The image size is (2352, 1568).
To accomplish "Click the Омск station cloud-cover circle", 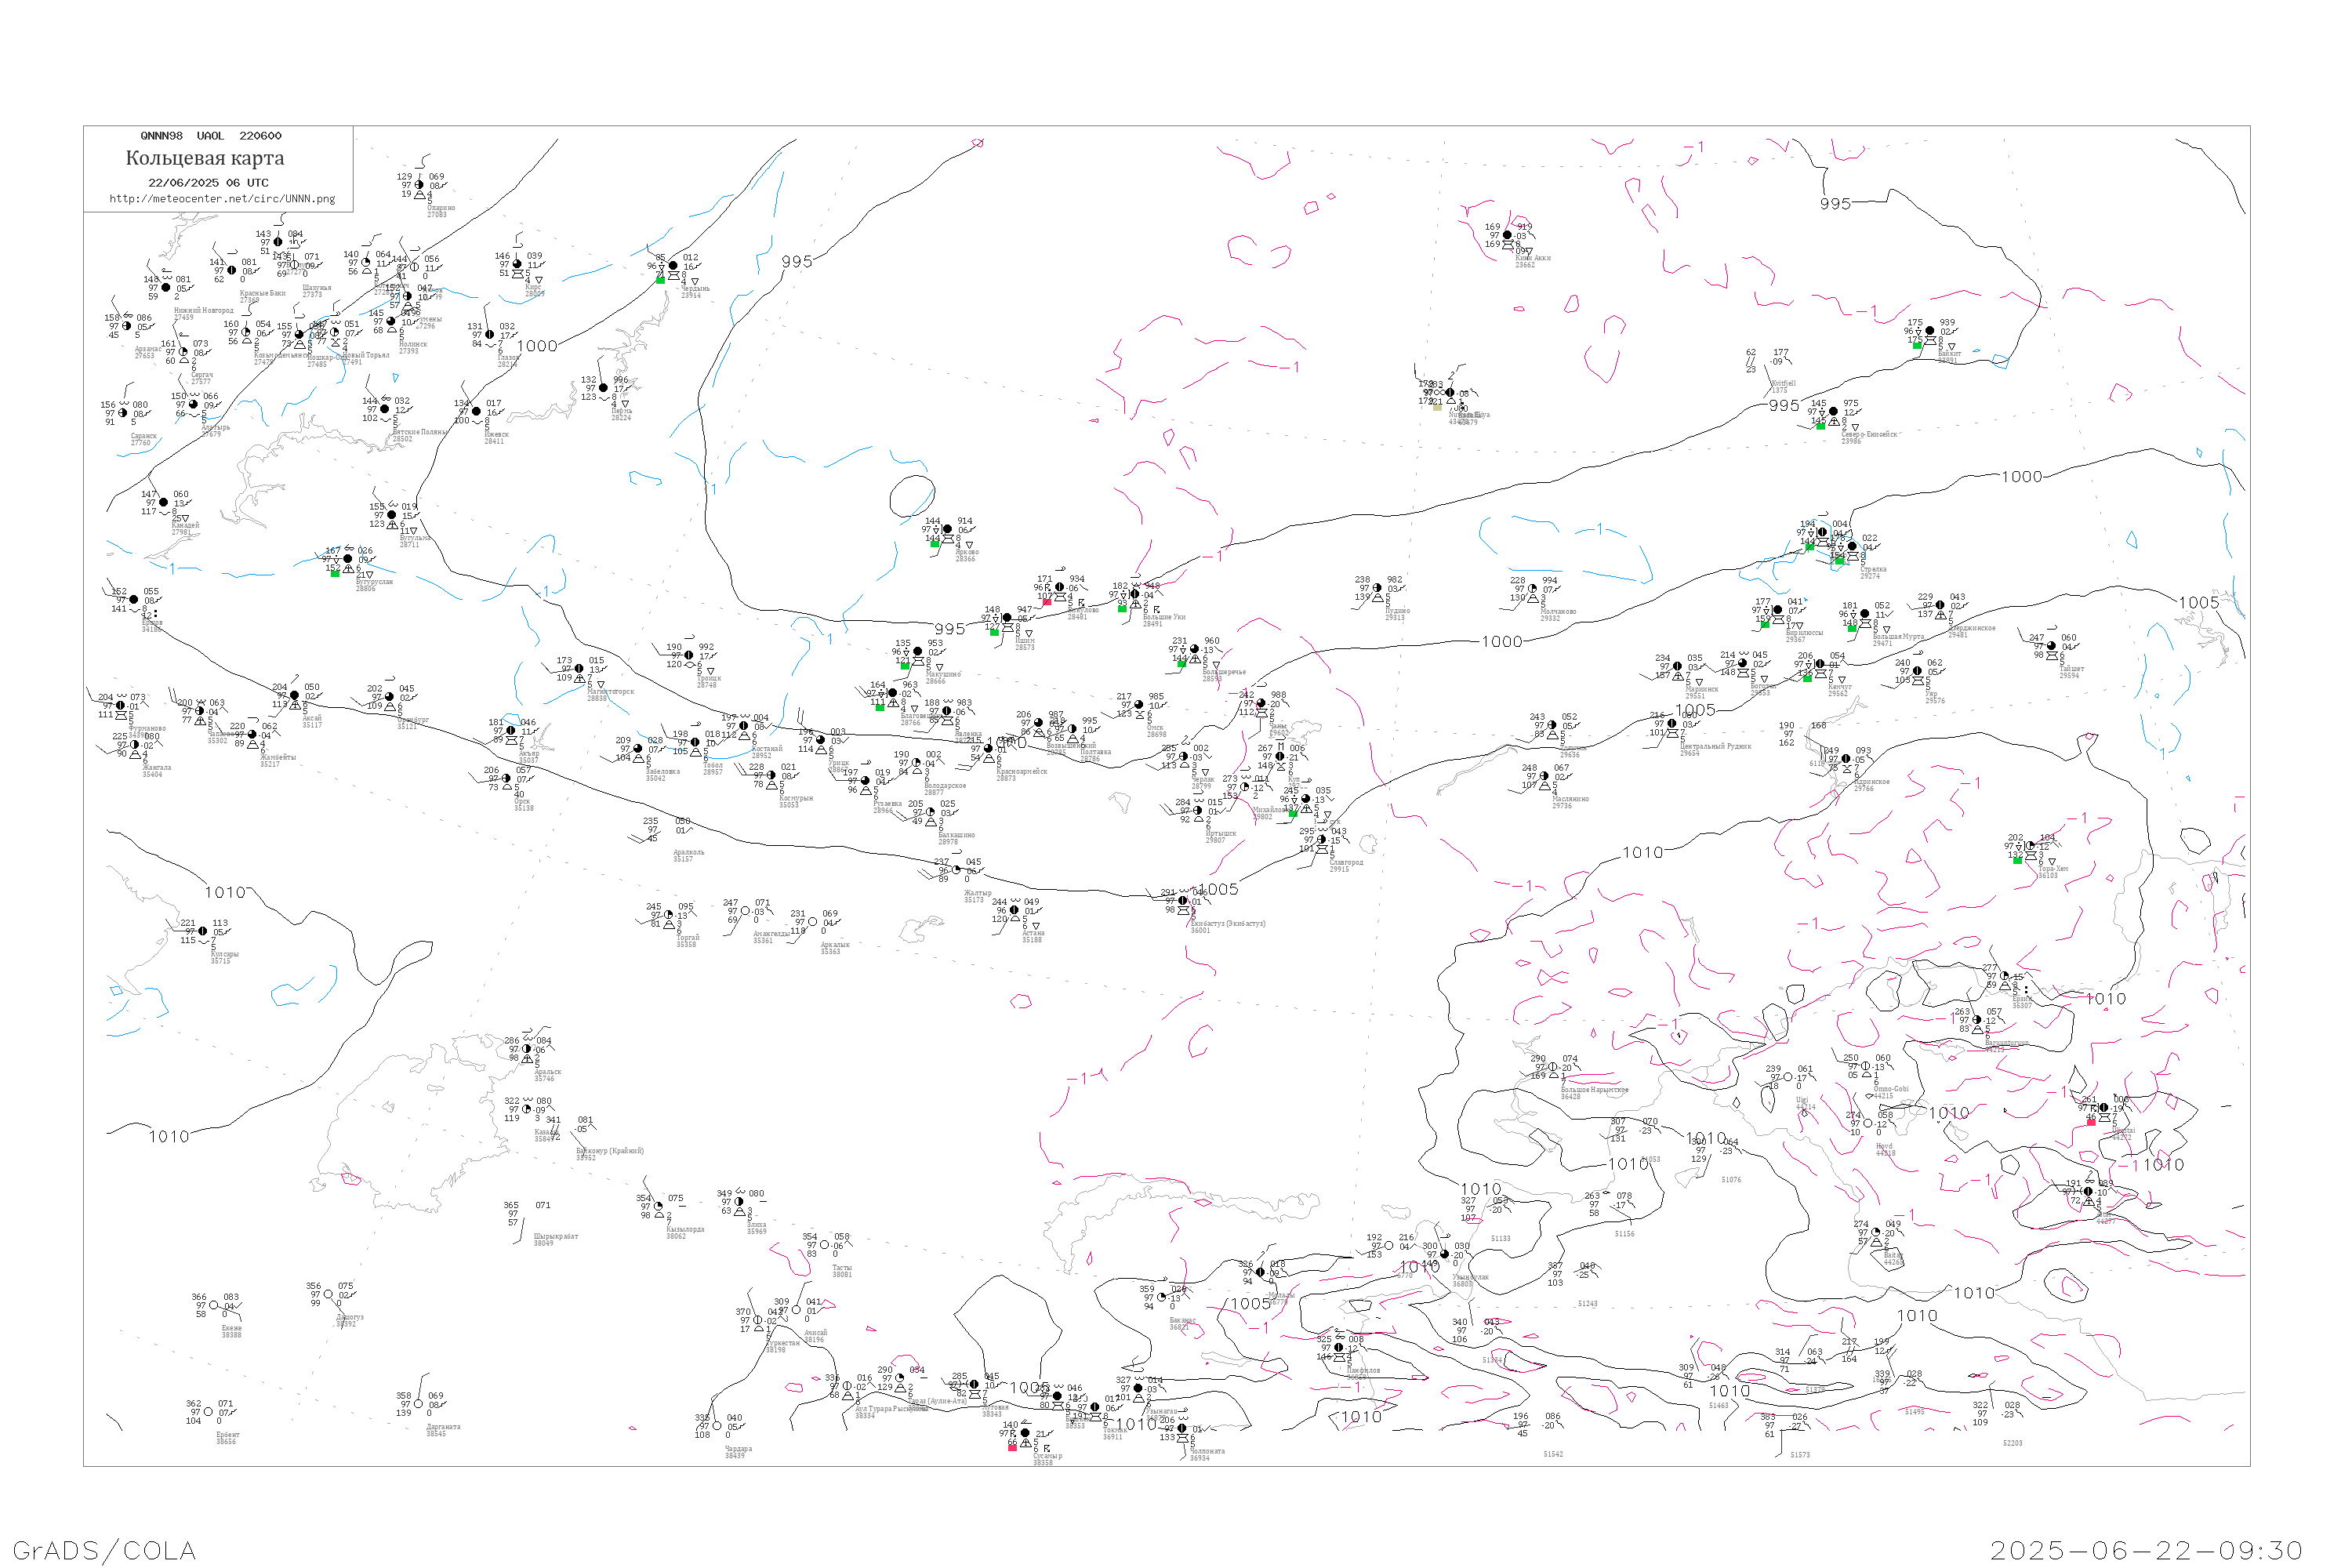I will point(1138,705).
